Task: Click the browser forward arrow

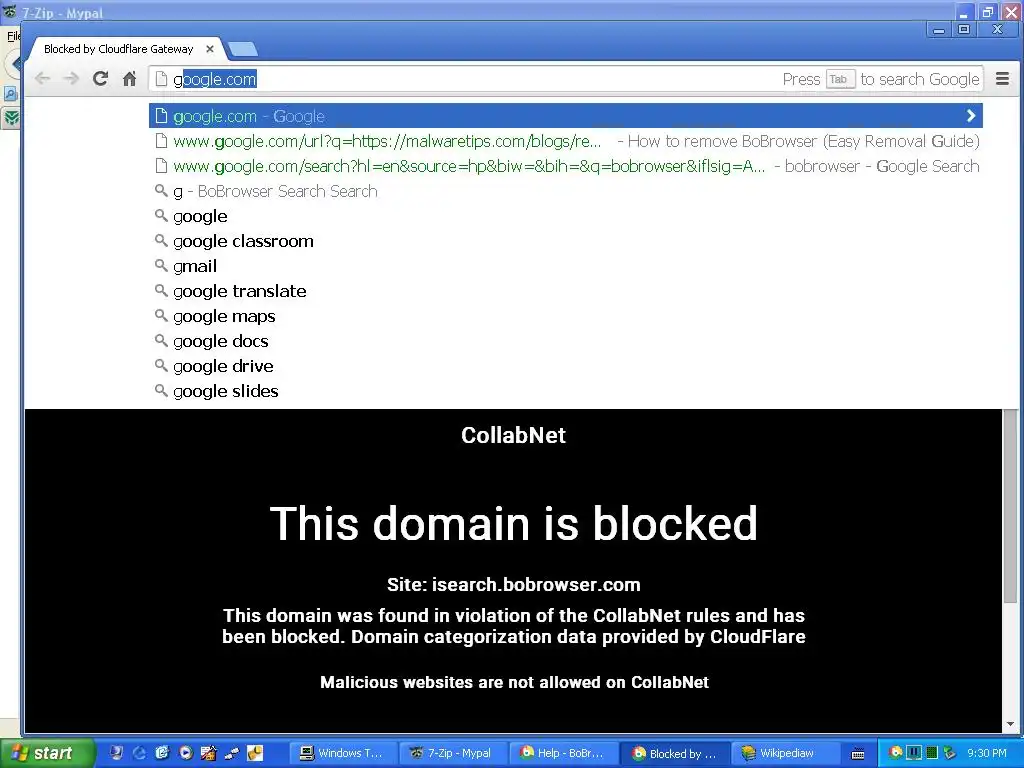Action: click(71, 79)
